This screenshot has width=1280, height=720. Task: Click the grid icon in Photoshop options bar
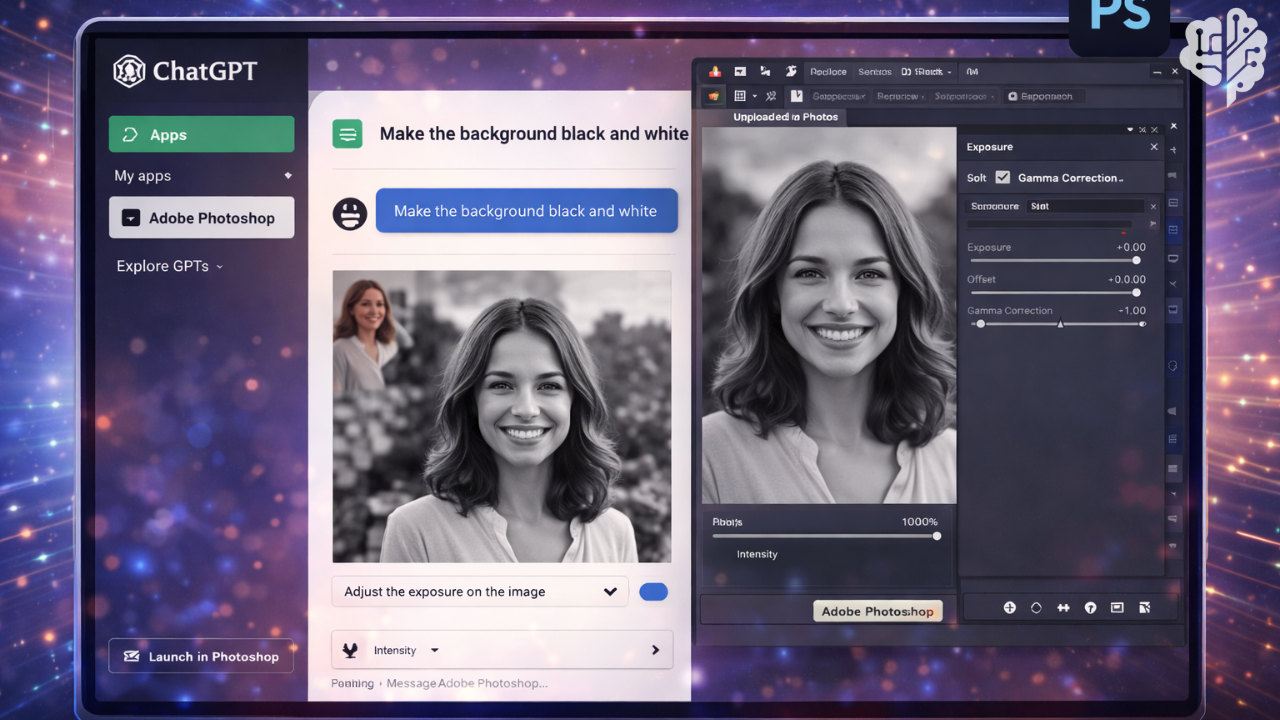pyautogui.click(x=740, y=96)
